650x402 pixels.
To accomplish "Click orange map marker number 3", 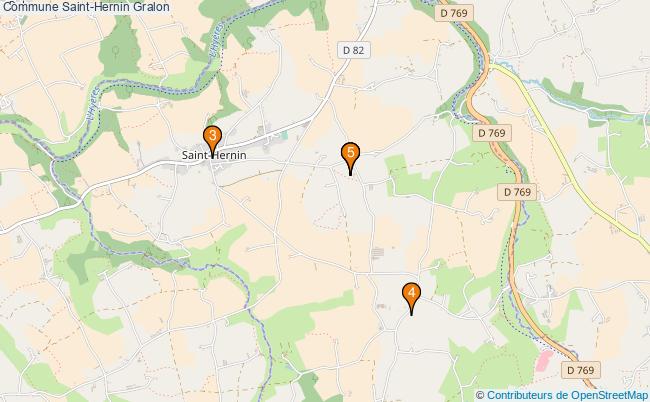I will click(x=212, y=138).
